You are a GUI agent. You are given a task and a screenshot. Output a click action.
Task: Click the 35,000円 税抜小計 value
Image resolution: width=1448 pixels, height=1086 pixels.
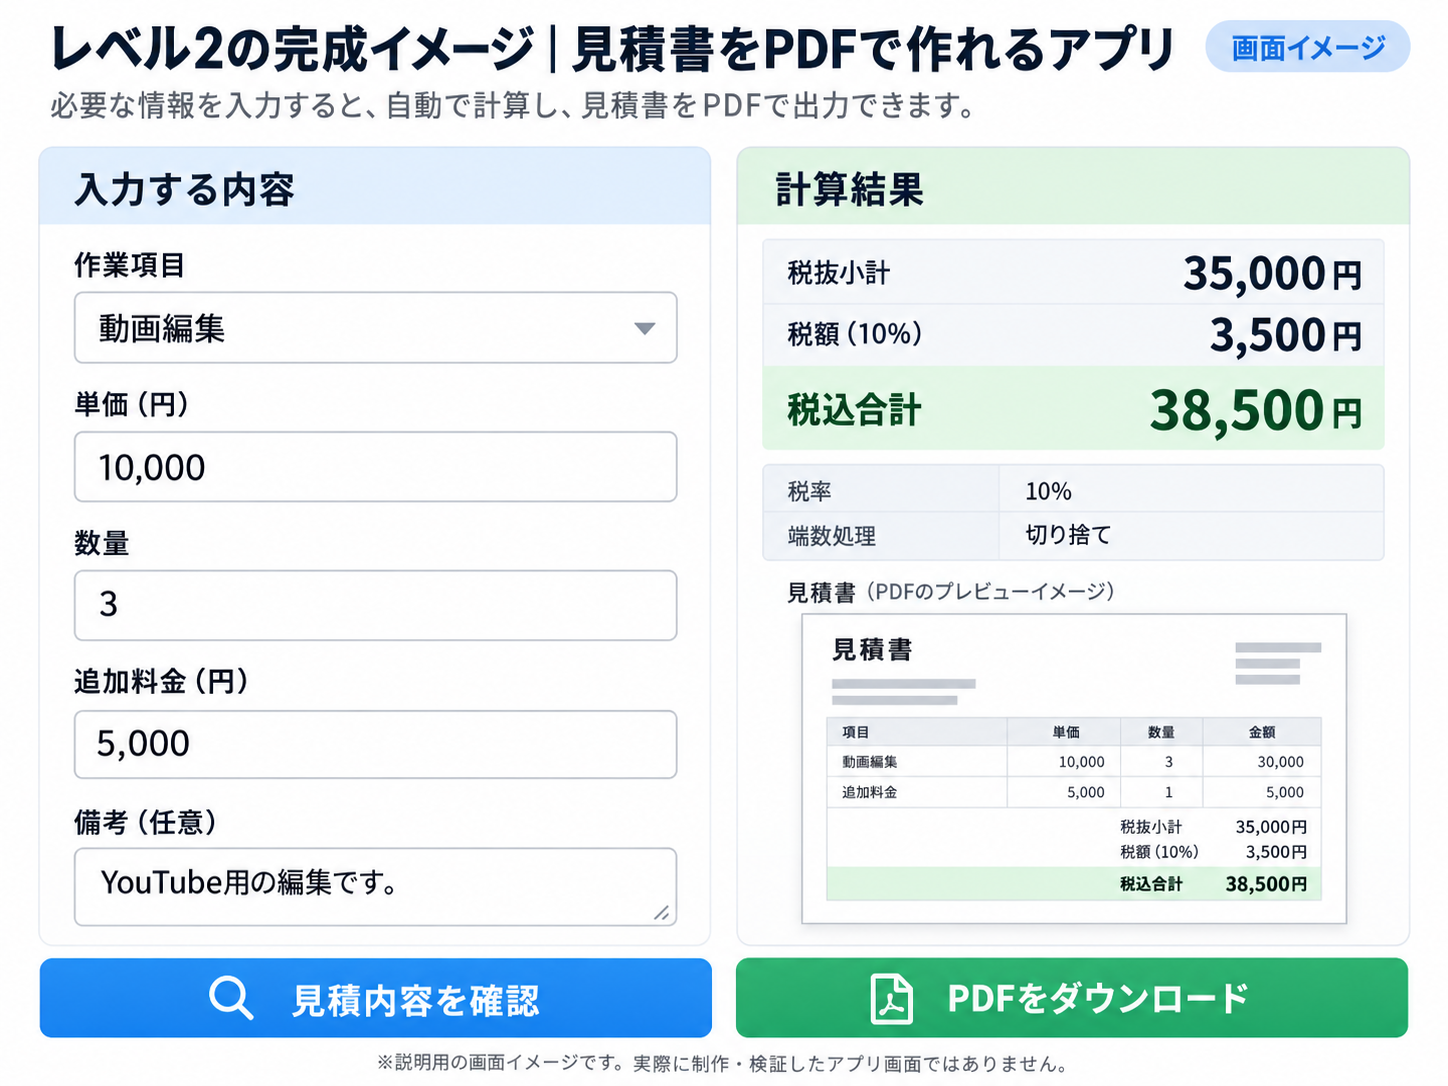point(1272,273)
